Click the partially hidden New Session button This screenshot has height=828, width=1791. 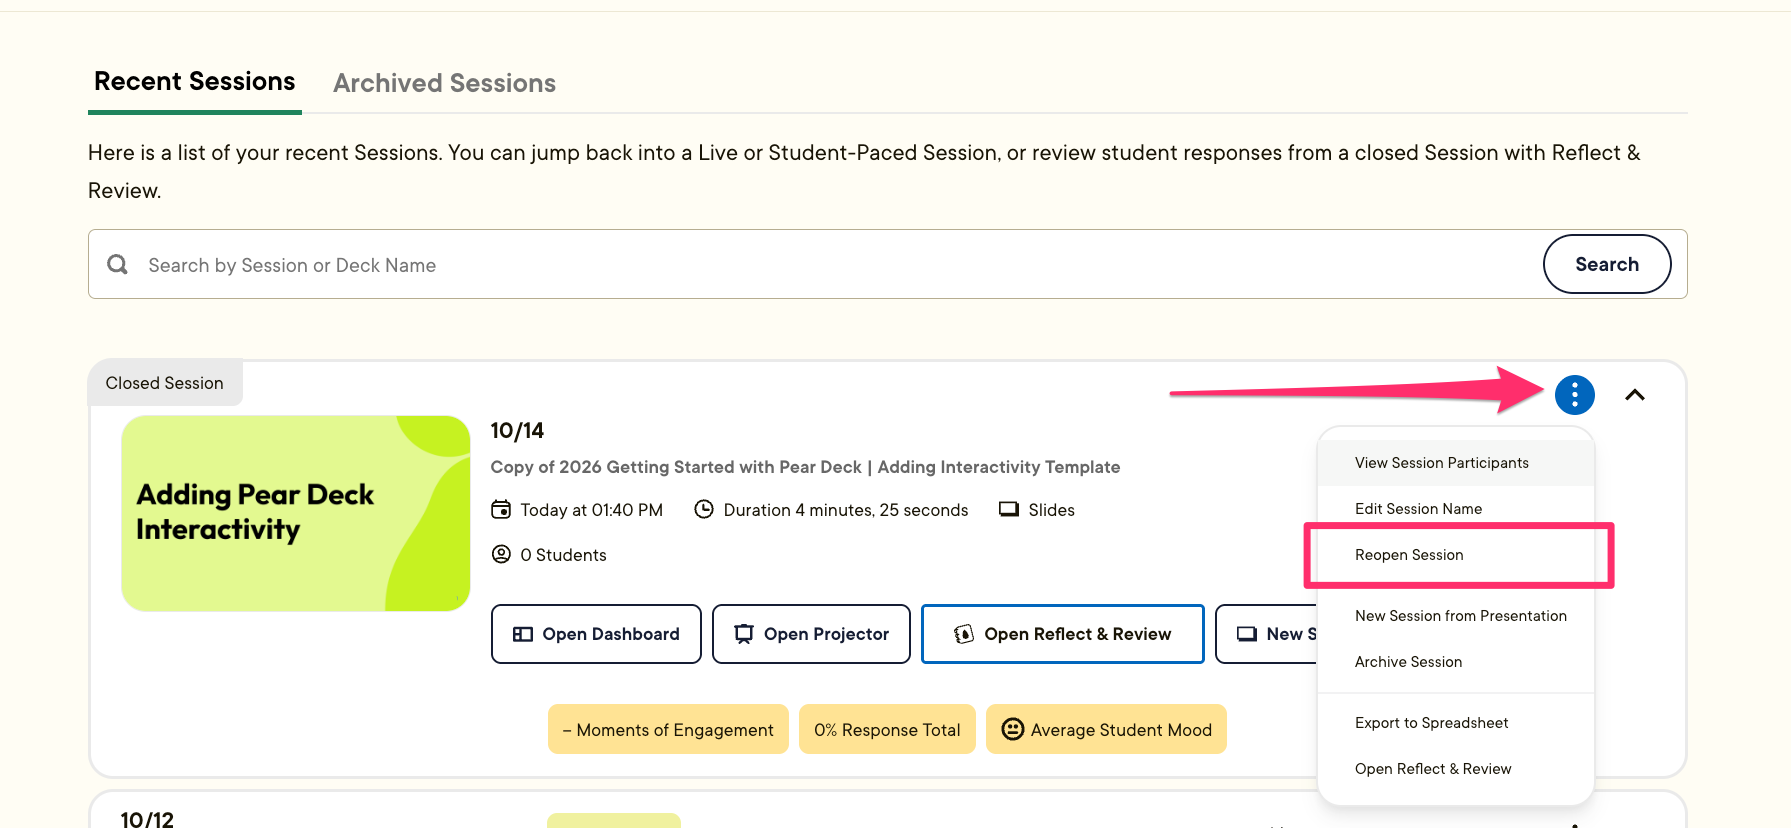tap(1267, 634)
